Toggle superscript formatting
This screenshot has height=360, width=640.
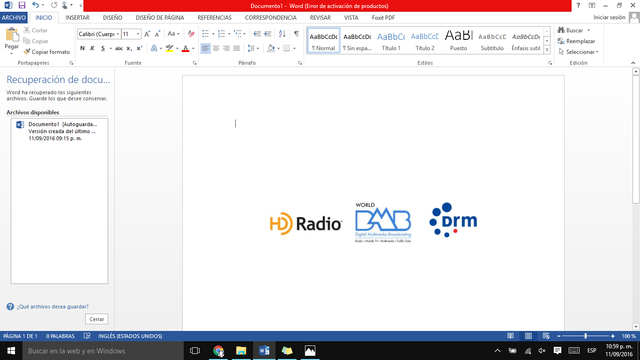click(x=139, y=48)
